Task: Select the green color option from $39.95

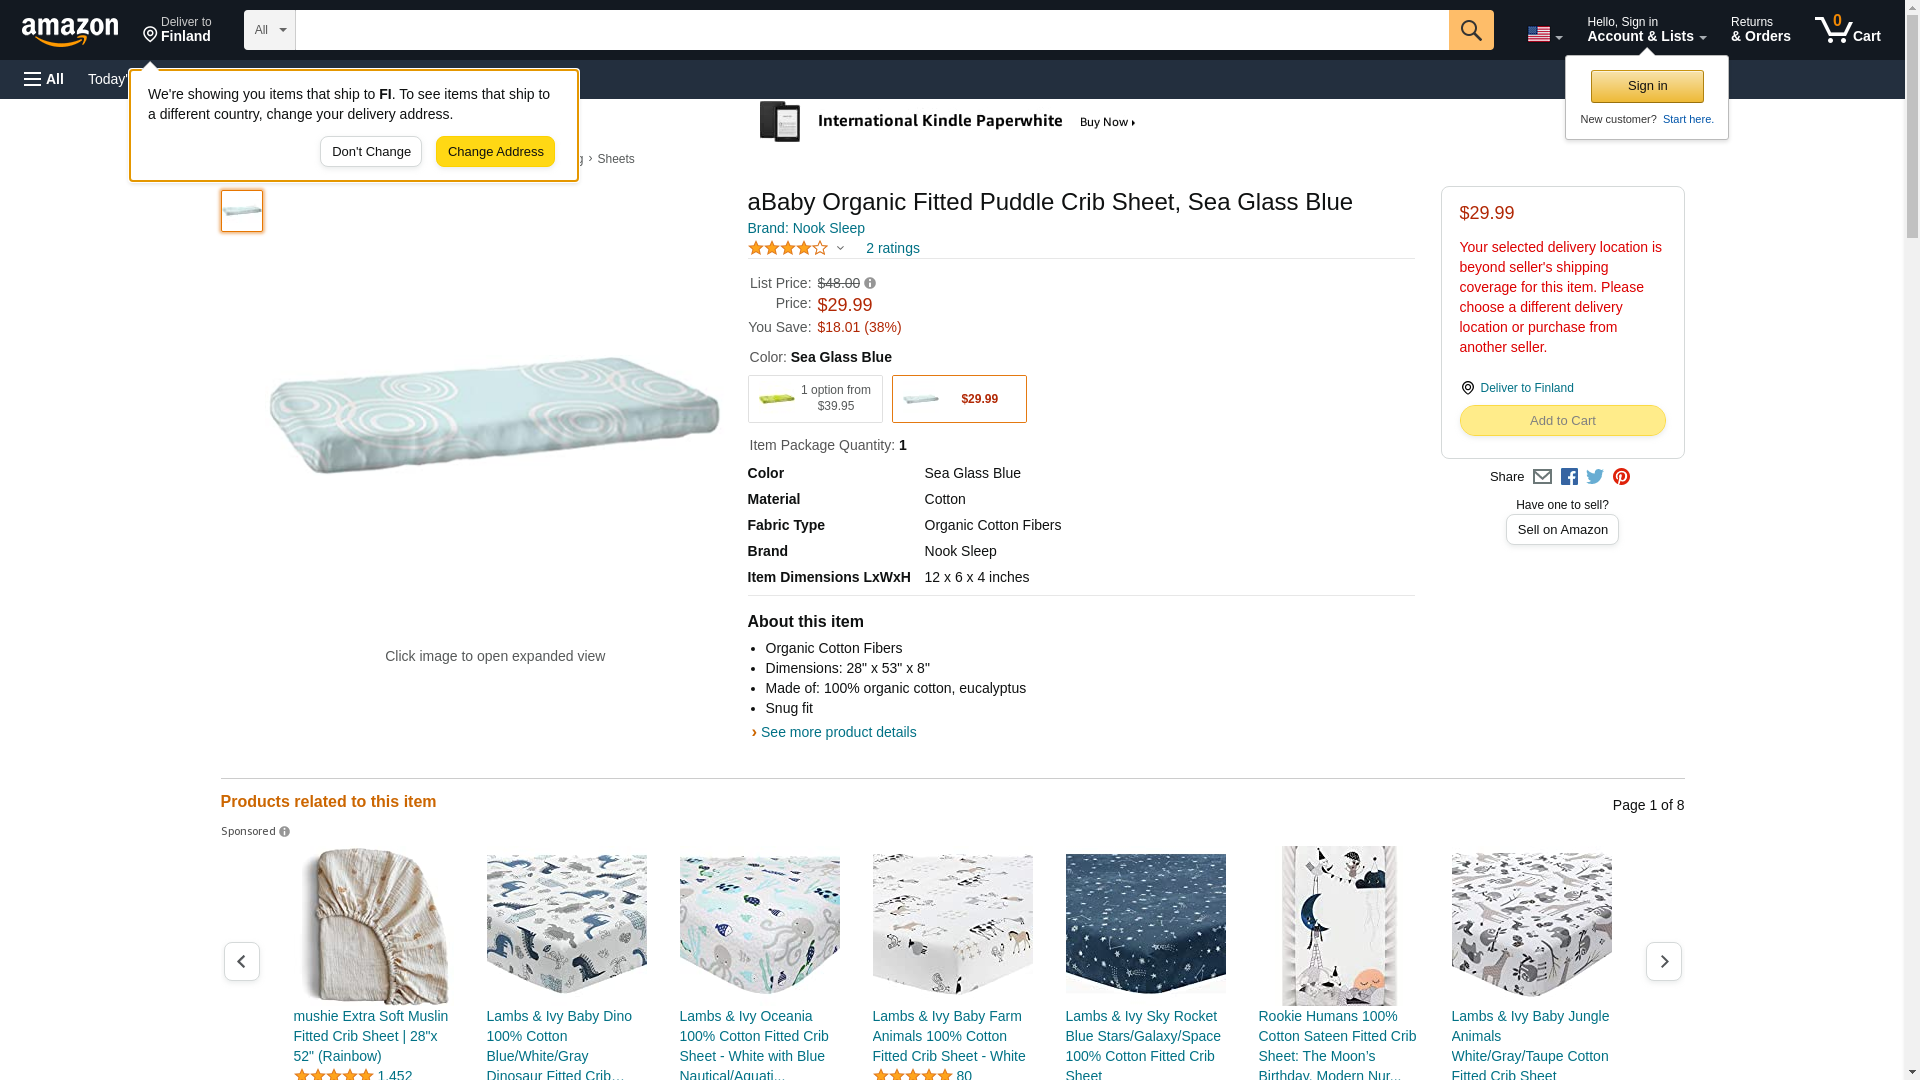Action: 814,399
